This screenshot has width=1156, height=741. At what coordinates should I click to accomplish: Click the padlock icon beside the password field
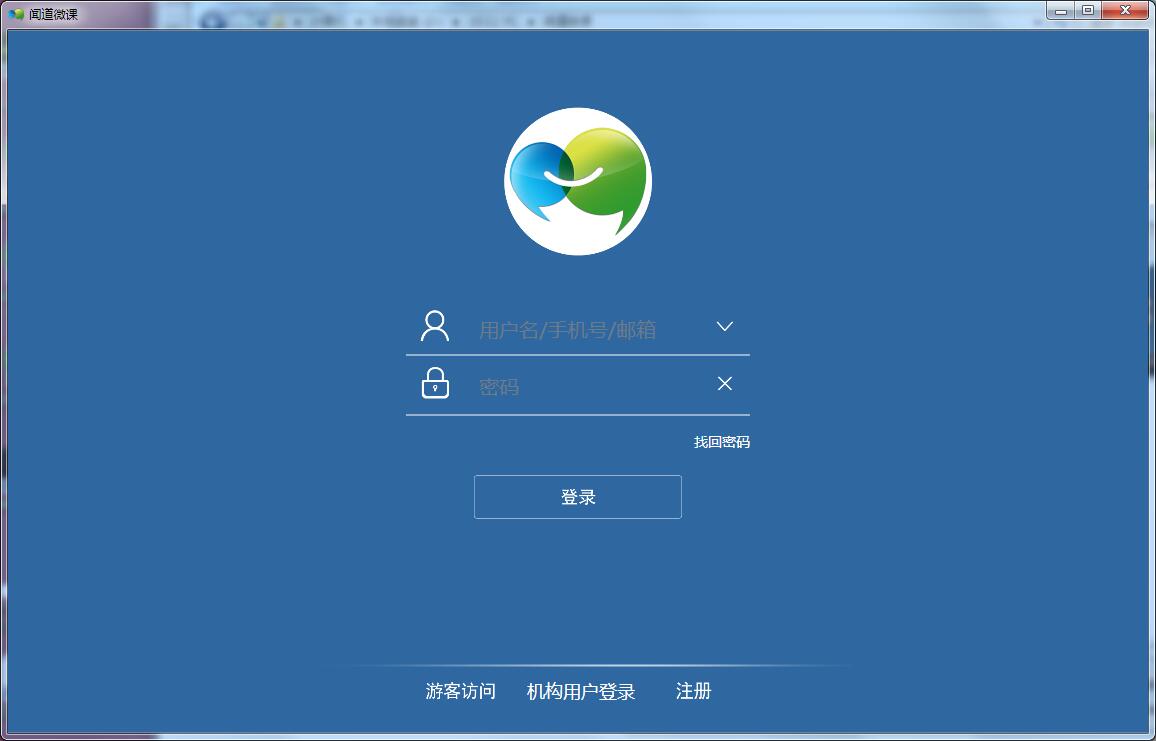(434, 383)
